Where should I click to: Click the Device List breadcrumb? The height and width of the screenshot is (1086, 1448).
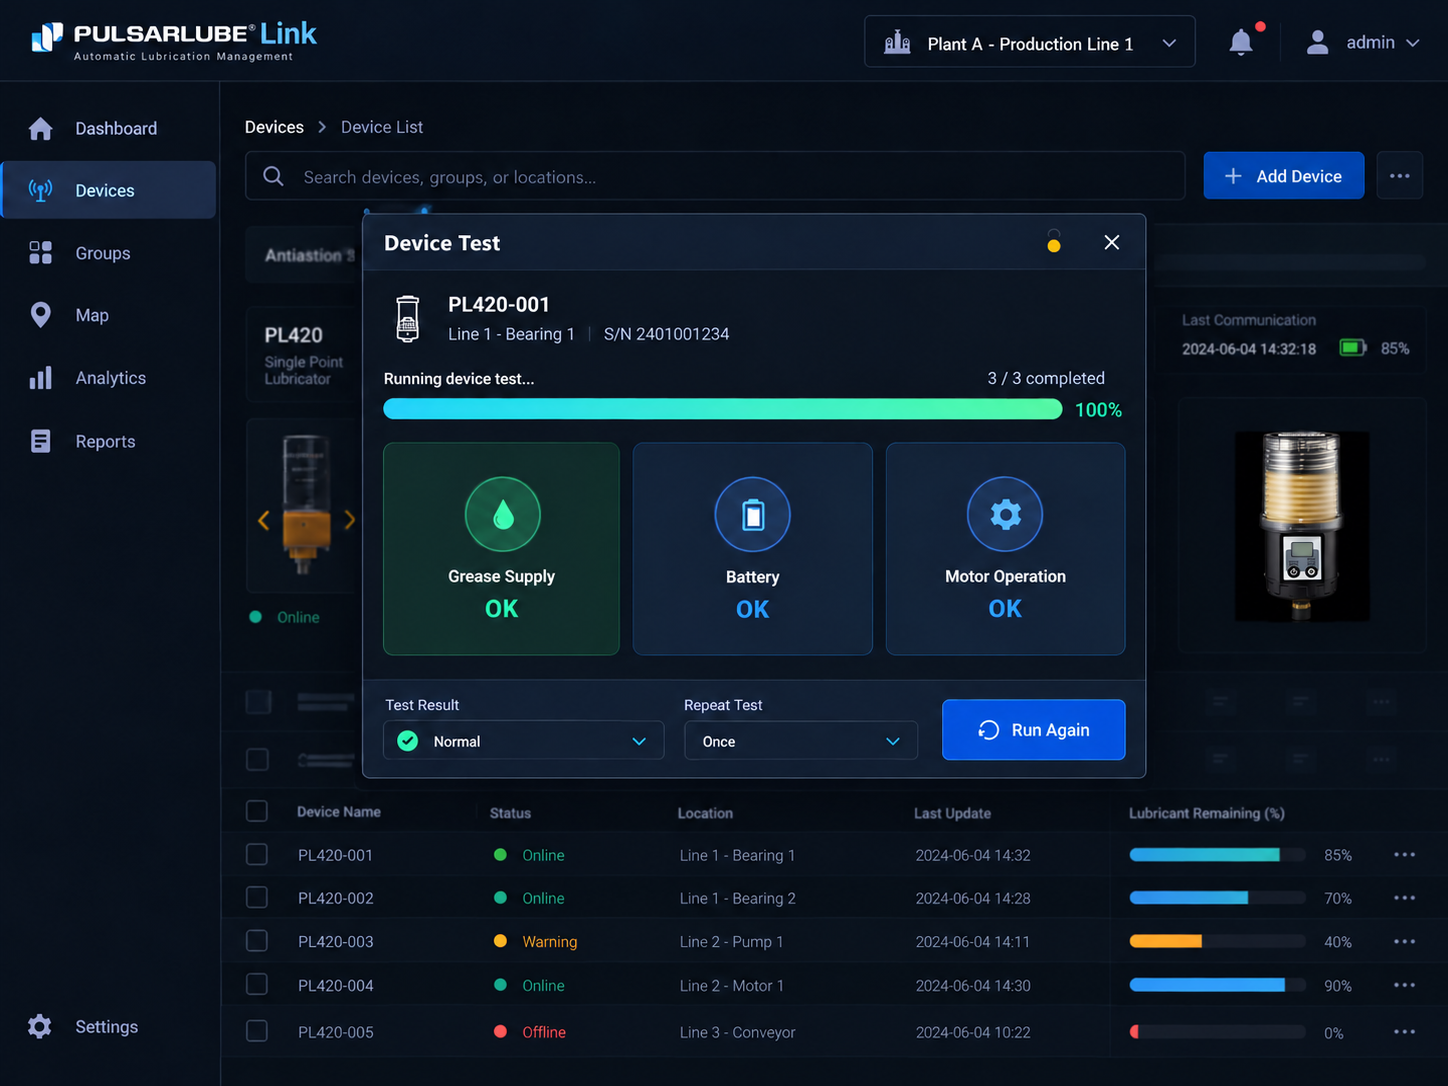(x=382, y=127)
